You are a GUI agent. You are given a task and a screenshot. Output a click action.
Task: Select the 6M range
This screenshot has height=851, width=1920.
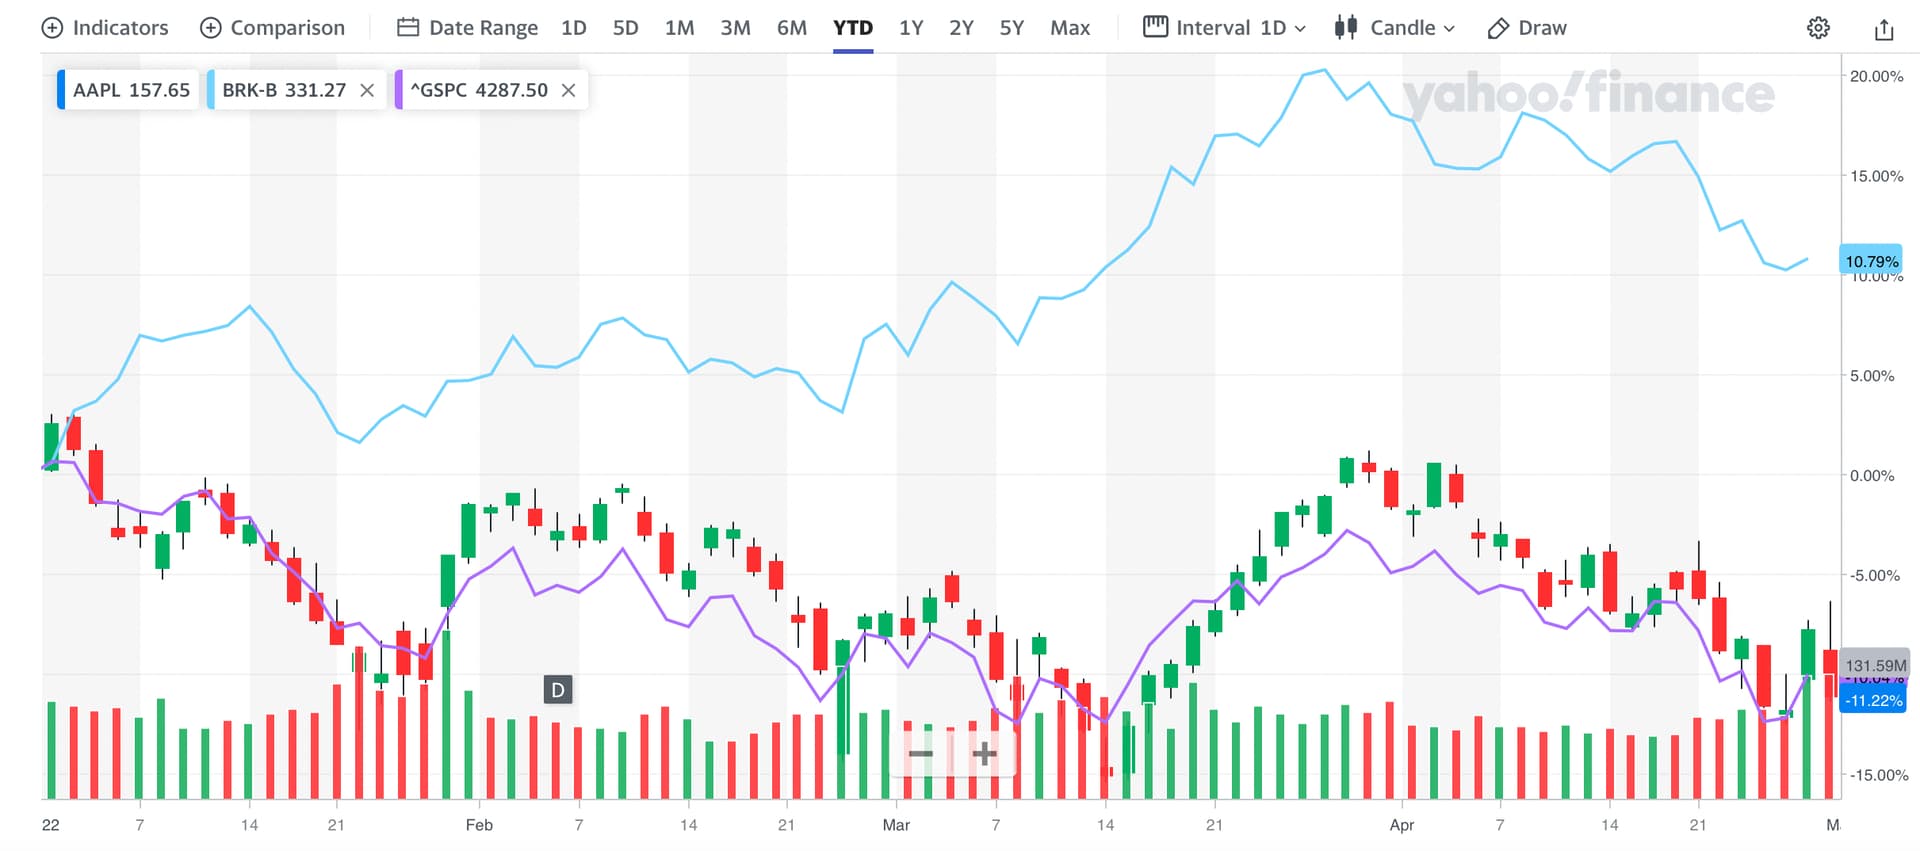point(791,28)
